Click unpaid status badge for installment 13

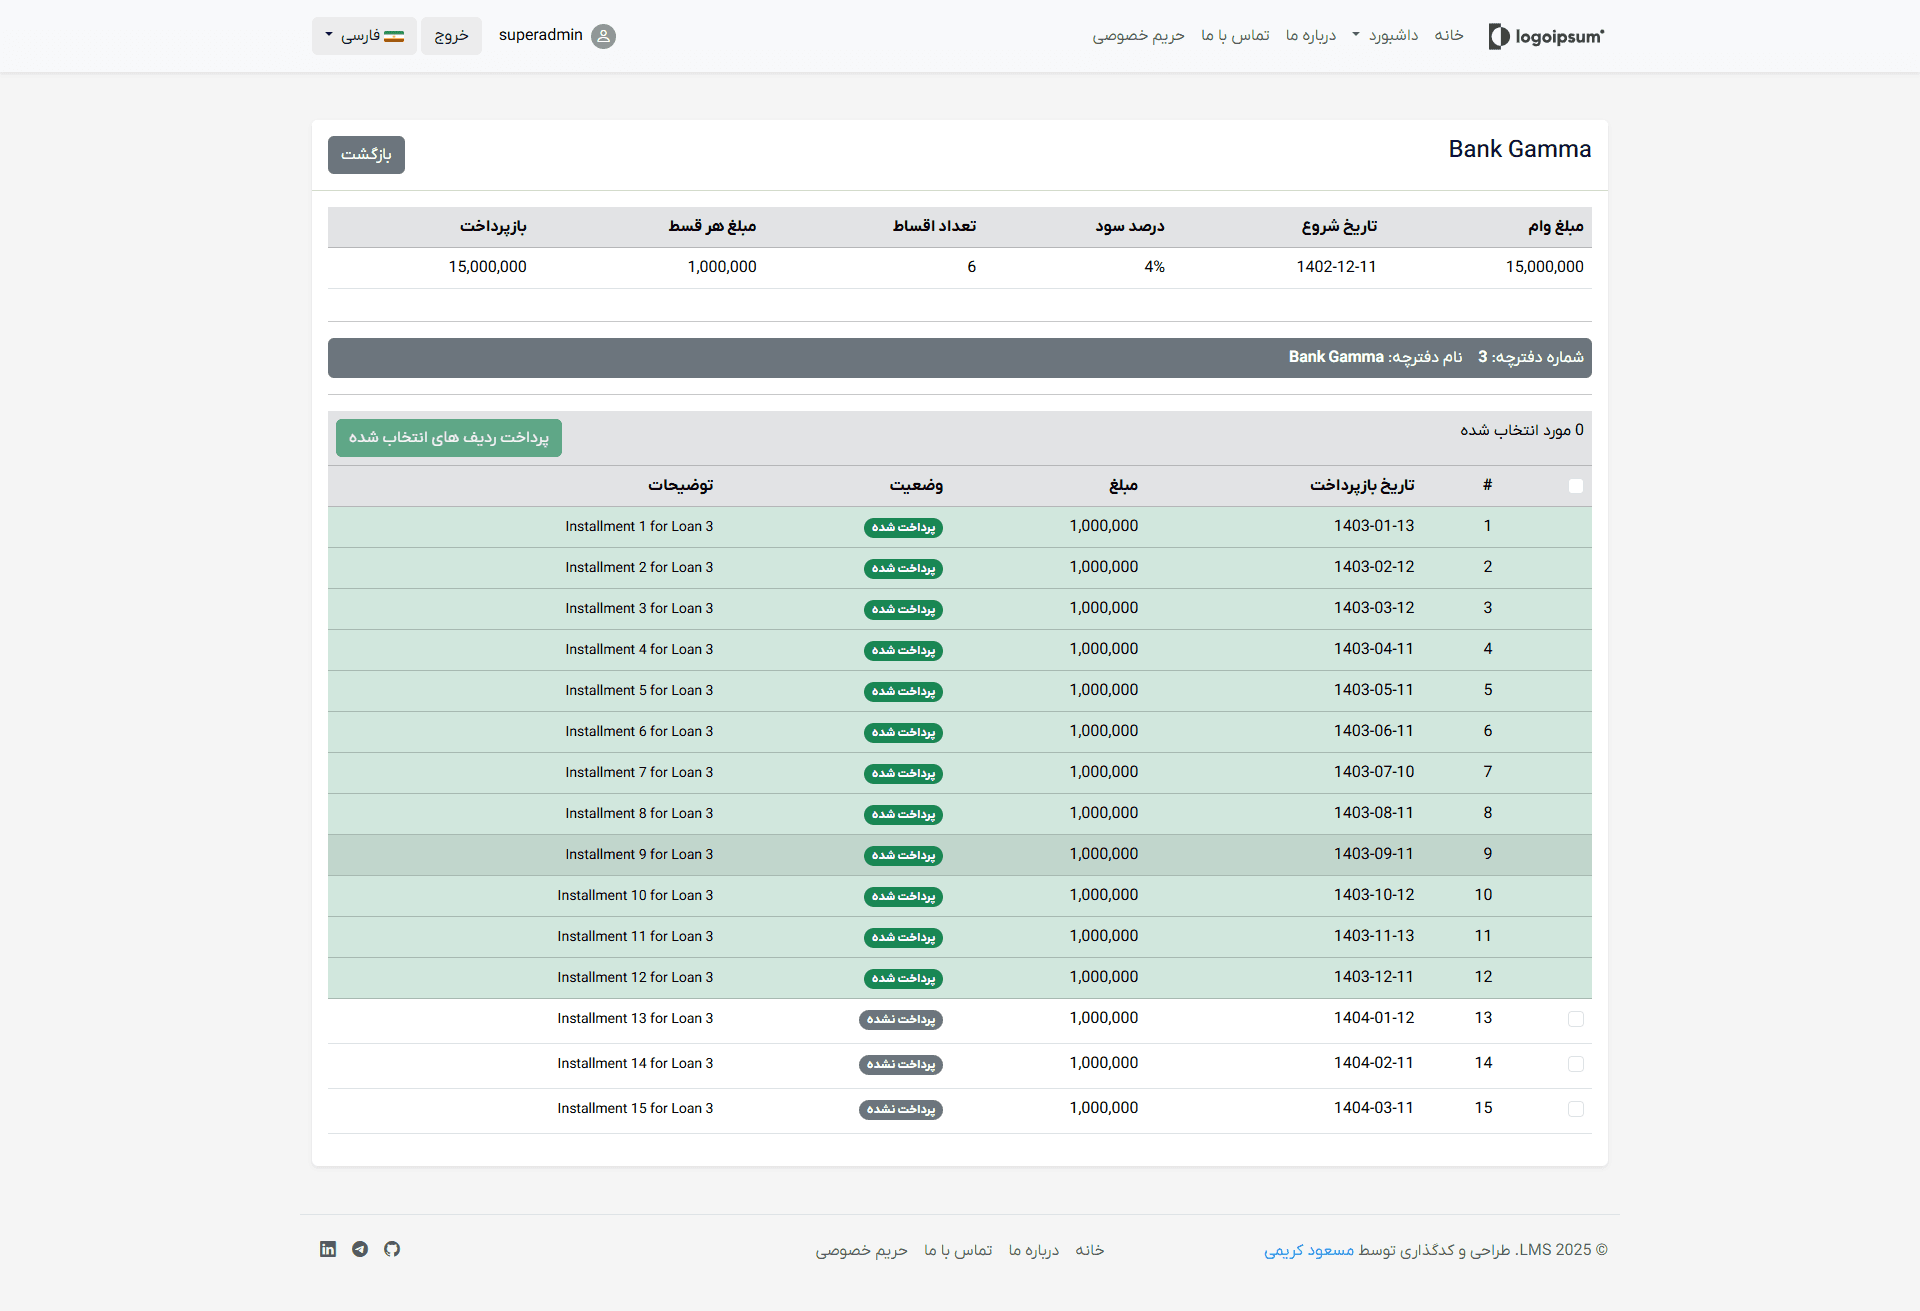click(x=901, y=1019)
